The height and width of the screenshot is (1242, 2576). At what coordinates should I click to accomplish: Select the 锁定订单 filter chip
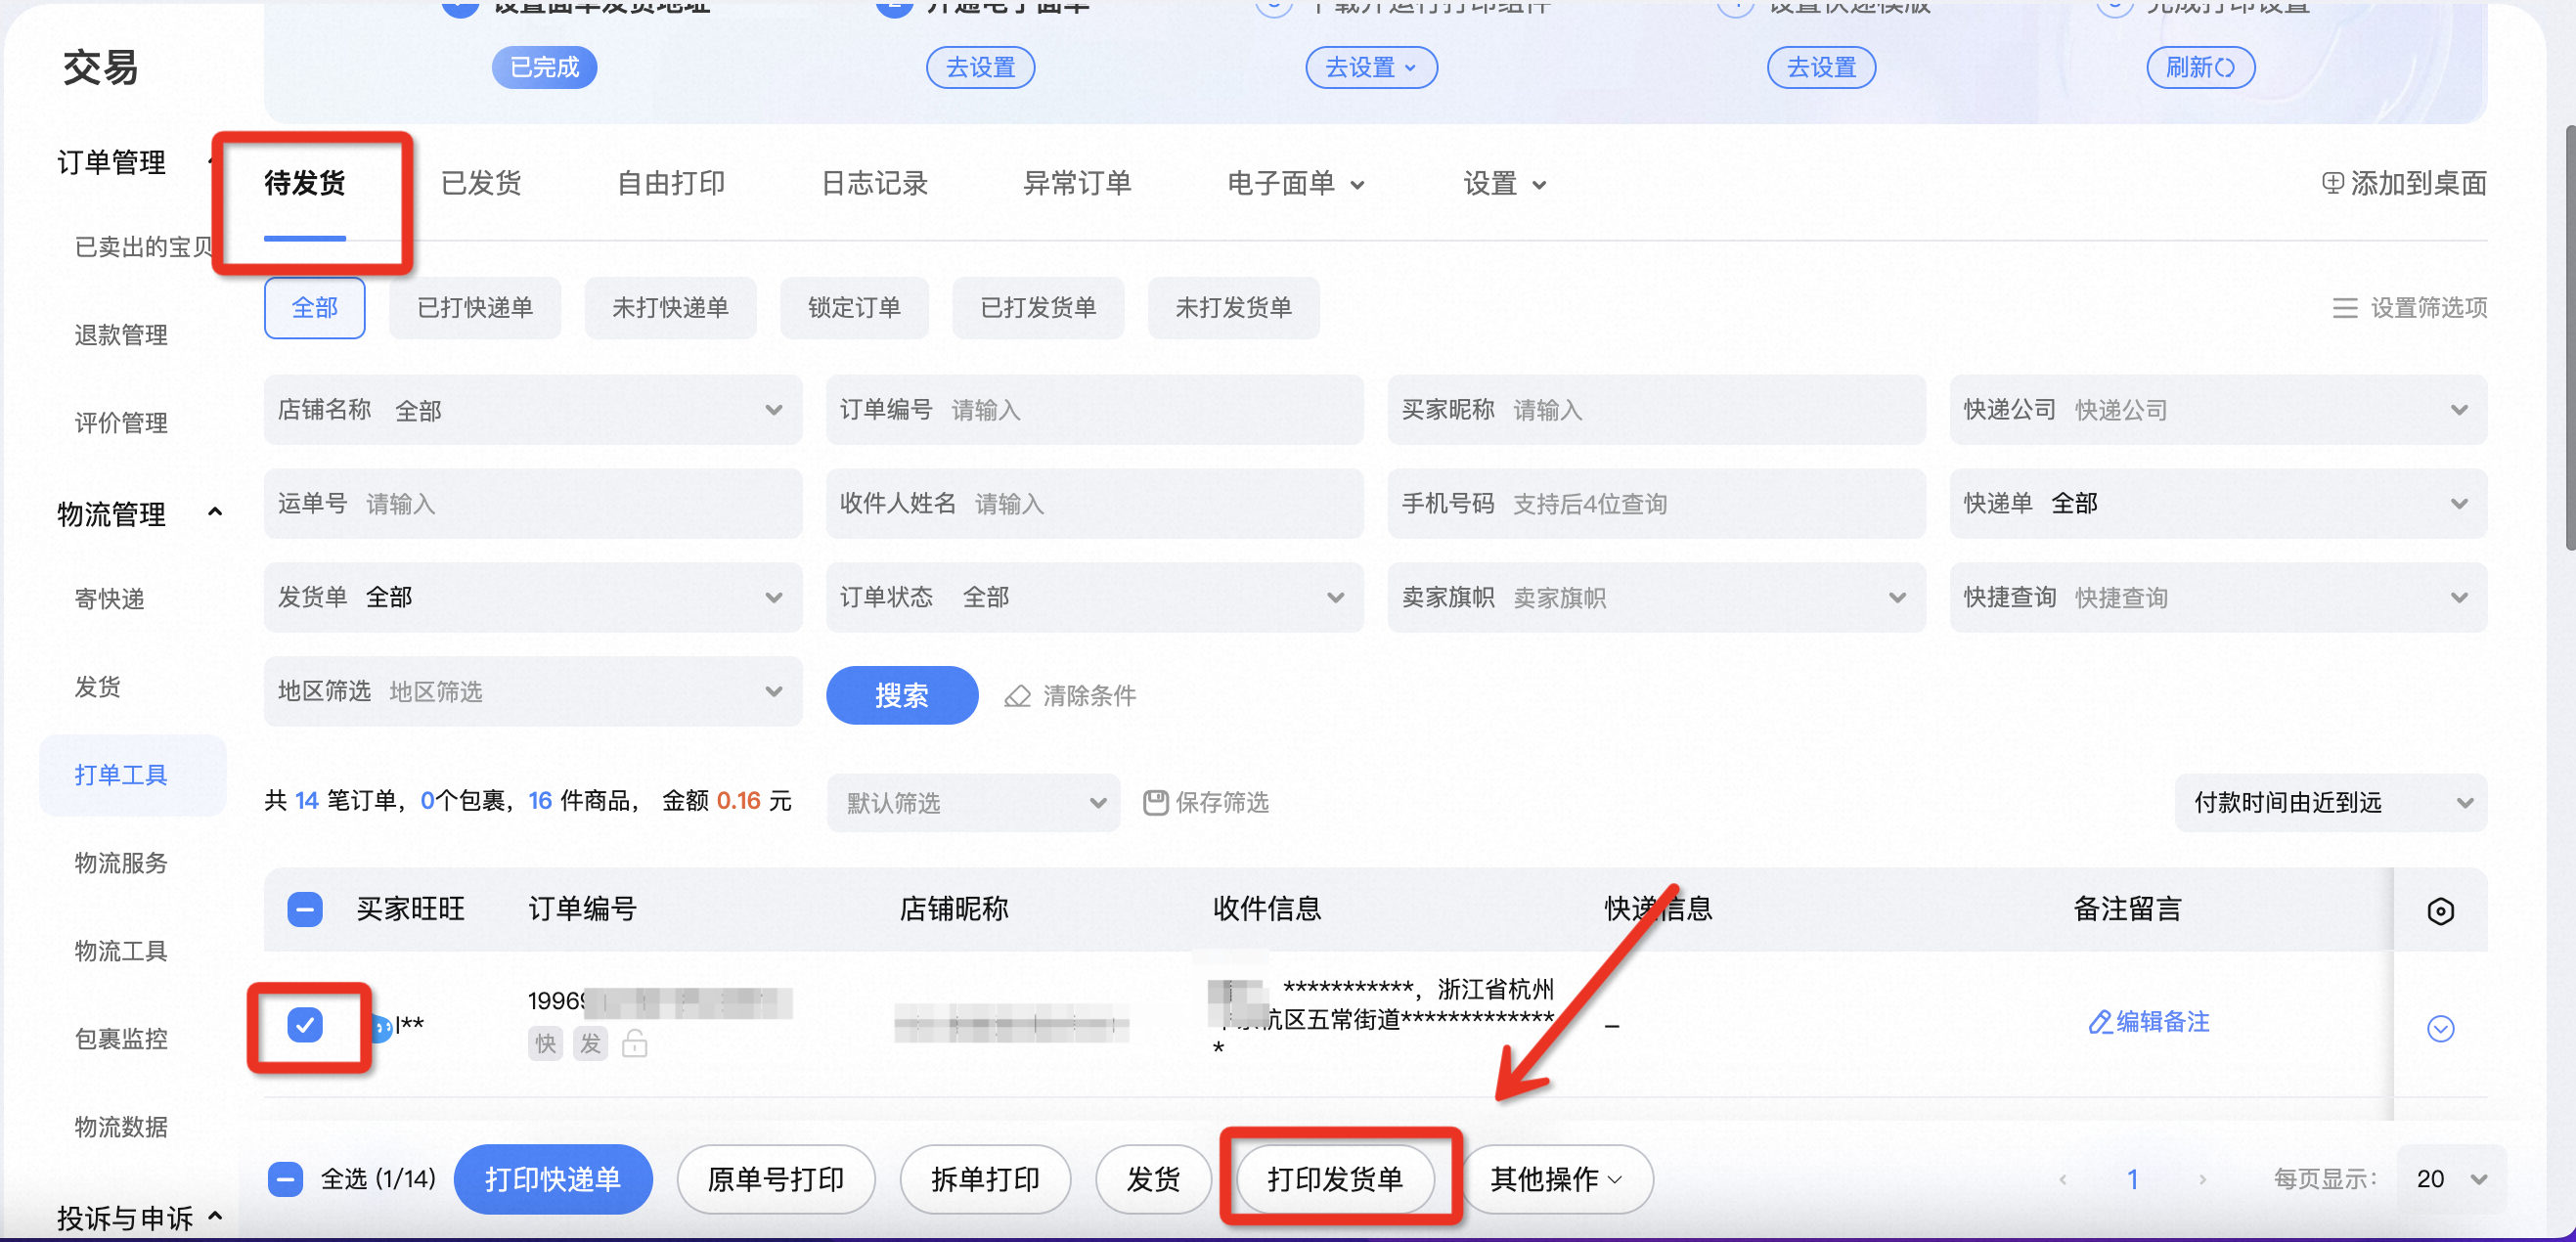coord(854,308)
